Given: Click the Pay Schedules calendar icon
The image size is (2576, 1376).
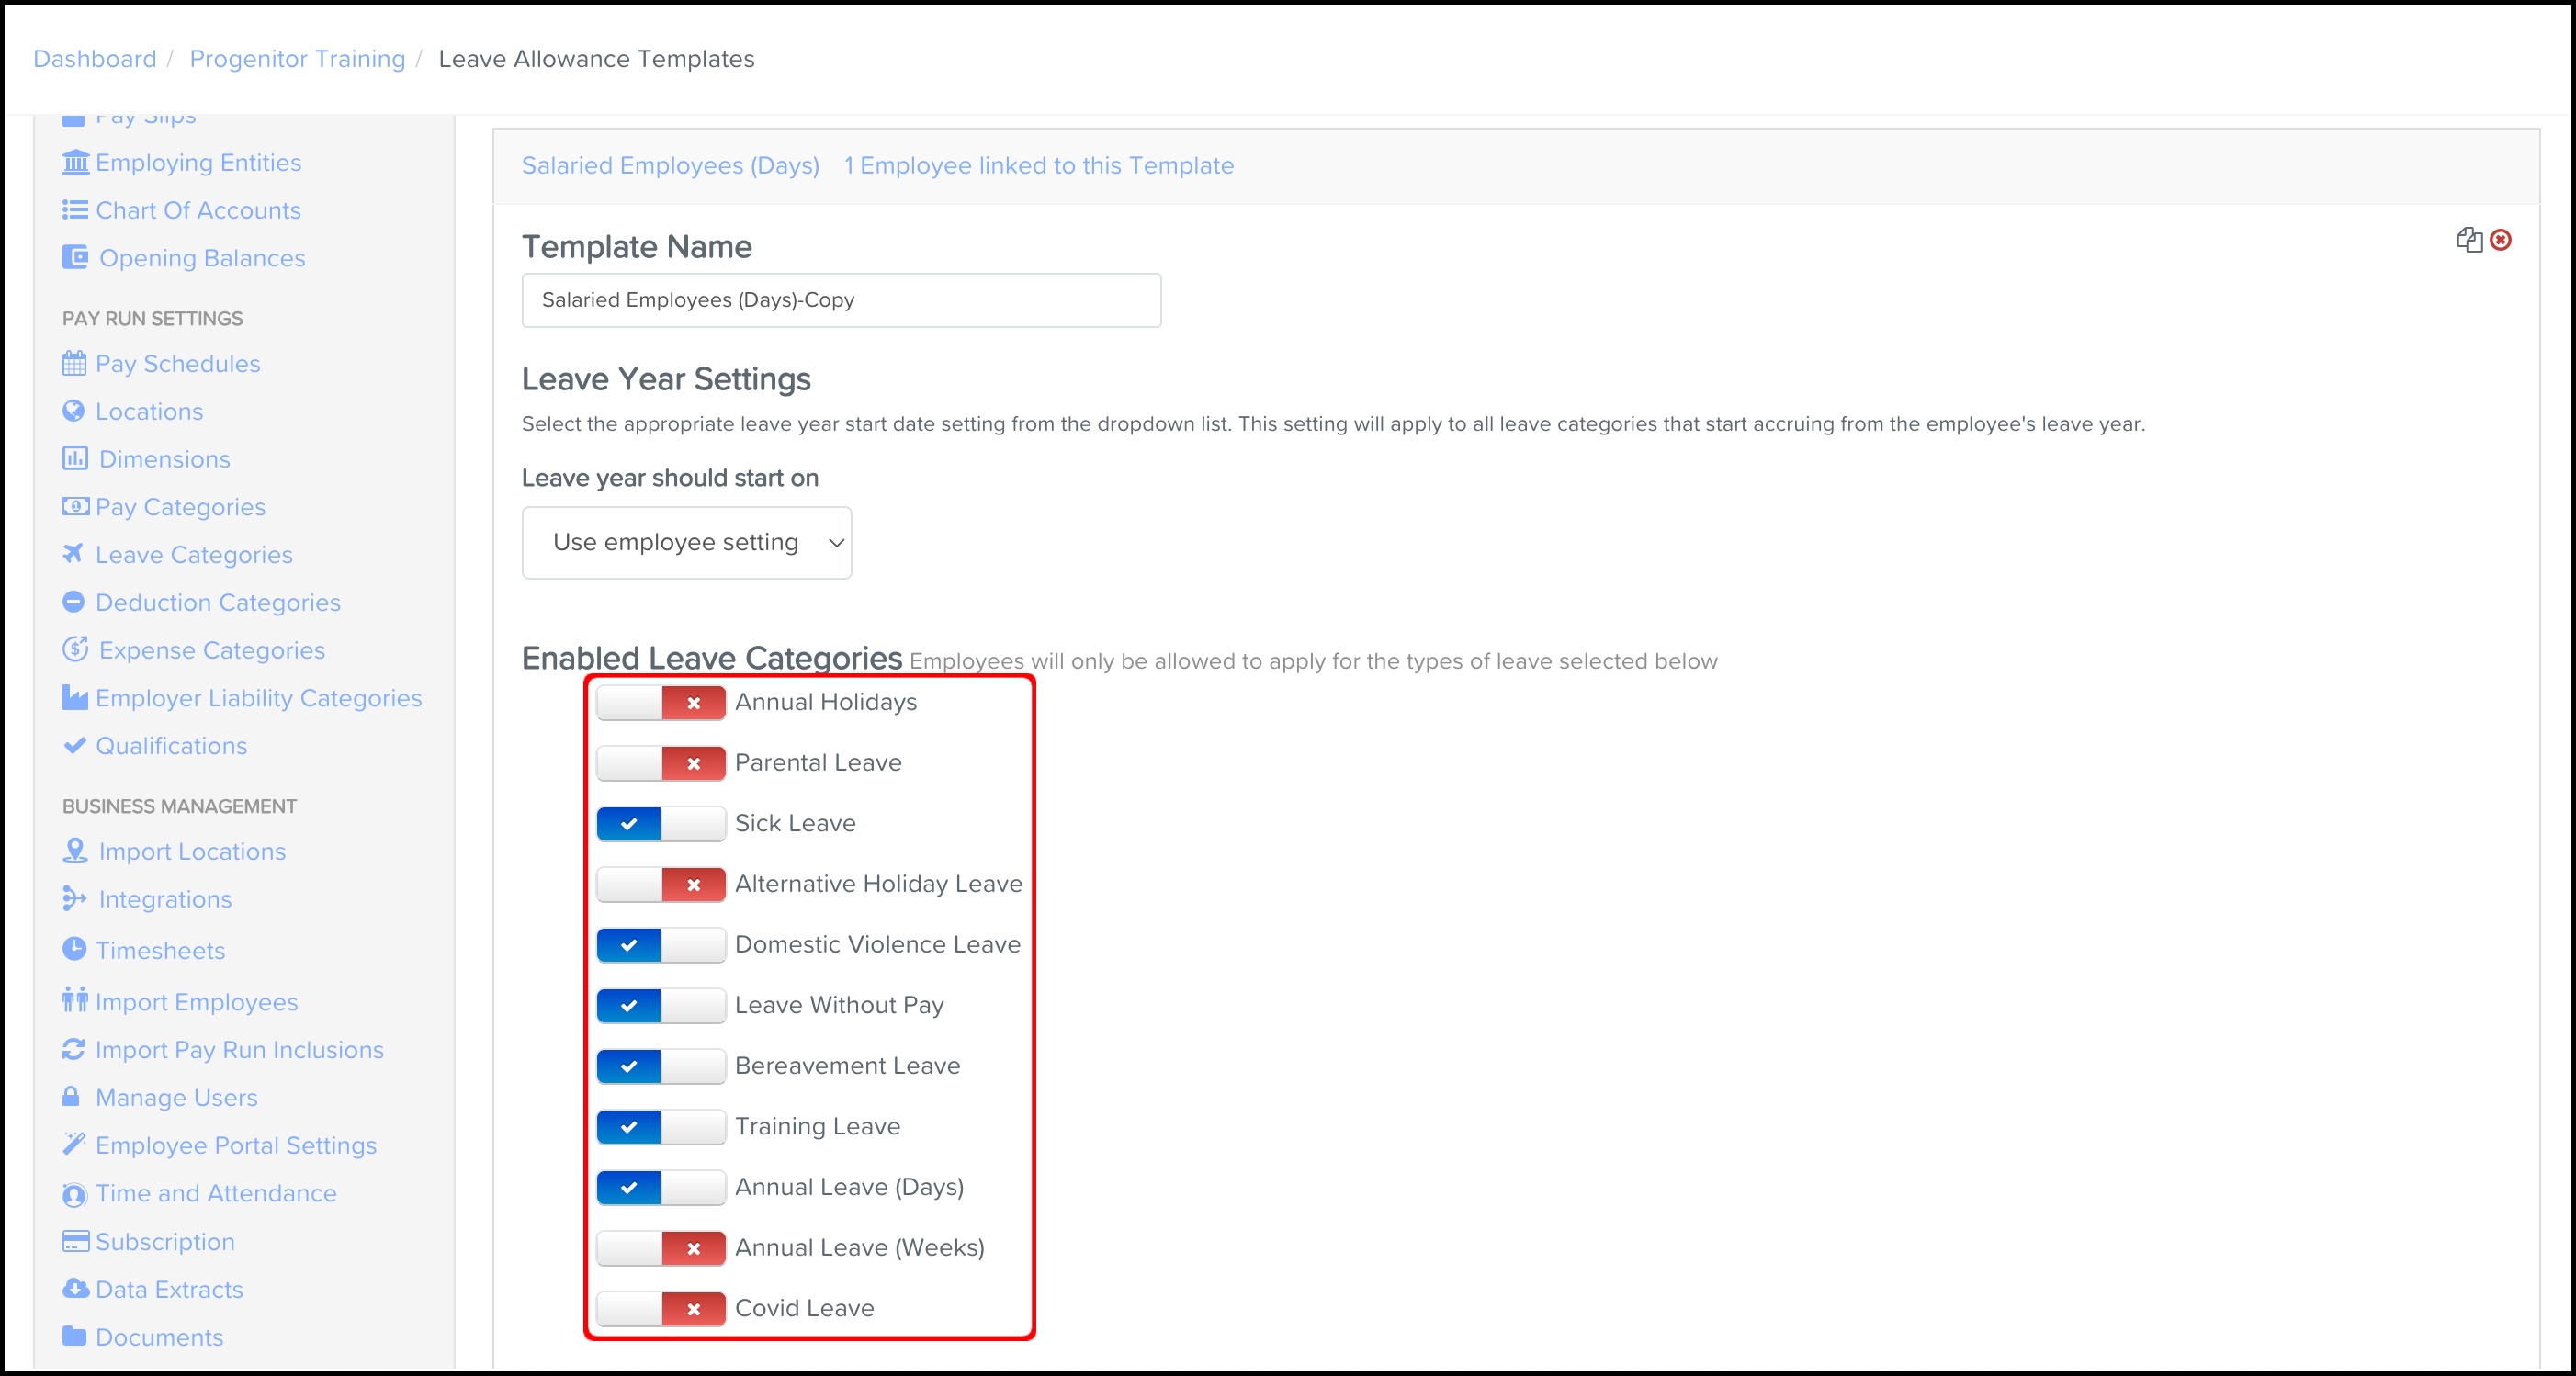Looking at the screenshot, I should point(74,363).
